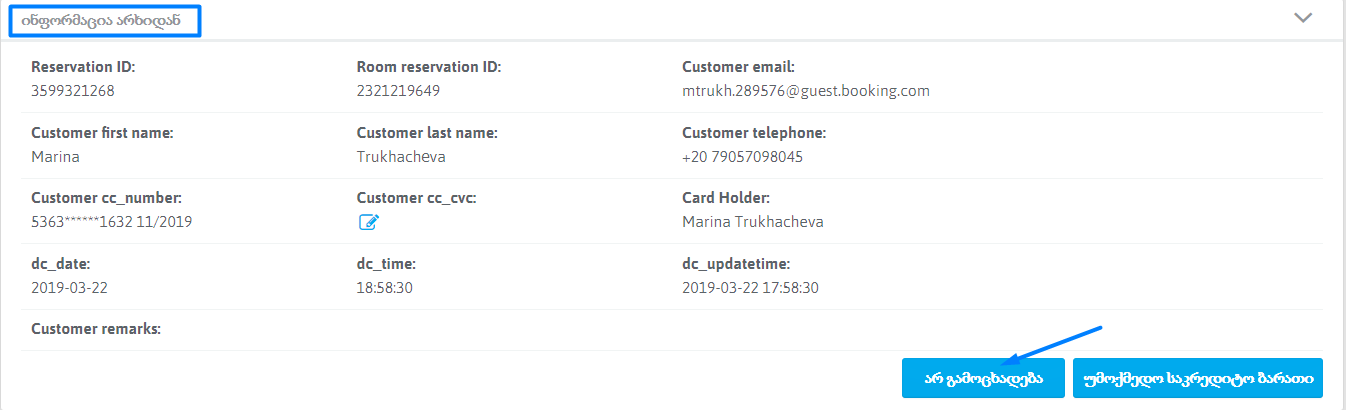Click the customer telephone number +20 79057098045
This screenshot has height=410, width=1346.
tap(742, 157)
